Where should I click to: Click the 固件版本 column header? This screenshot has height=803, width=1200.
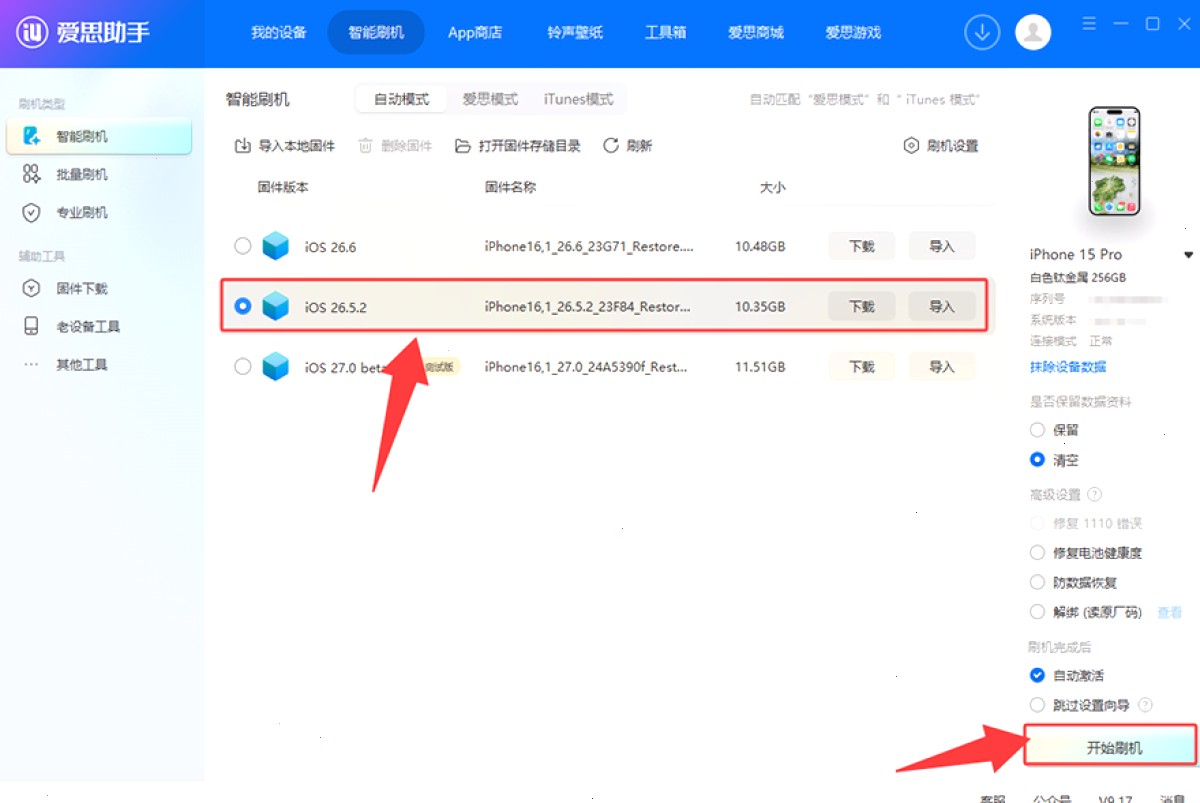(x=283, y=187)
